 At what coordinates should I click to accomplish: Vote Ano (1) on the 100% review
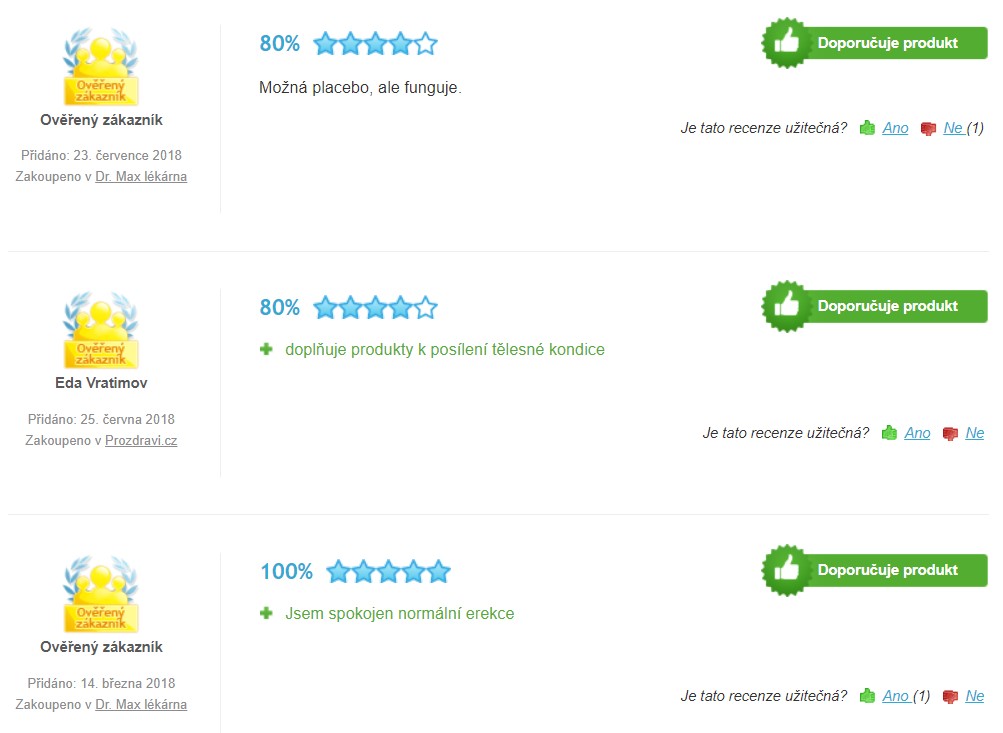coord(906,696)
